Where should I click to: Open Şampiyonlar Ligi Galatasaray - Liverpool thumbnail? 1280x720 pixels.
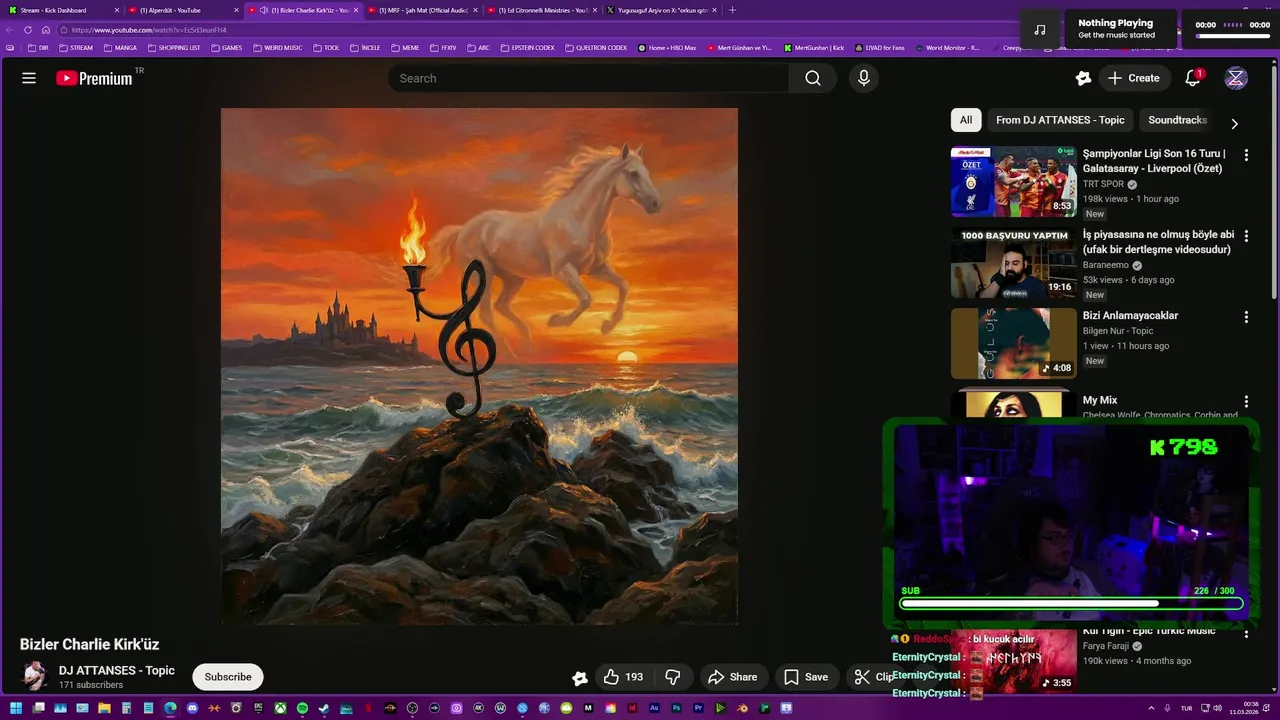coord(1013,181)
